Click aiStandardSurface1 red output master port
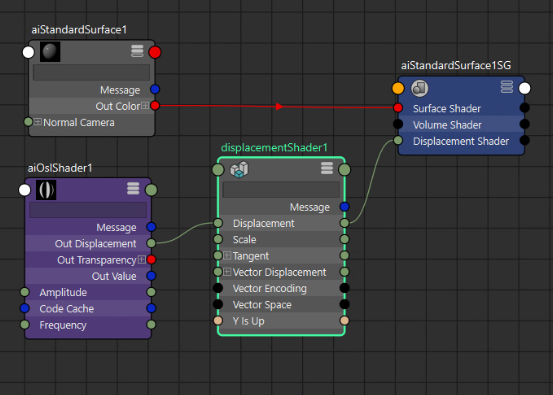This screenshot has width=553, height=395. [155, 52]
